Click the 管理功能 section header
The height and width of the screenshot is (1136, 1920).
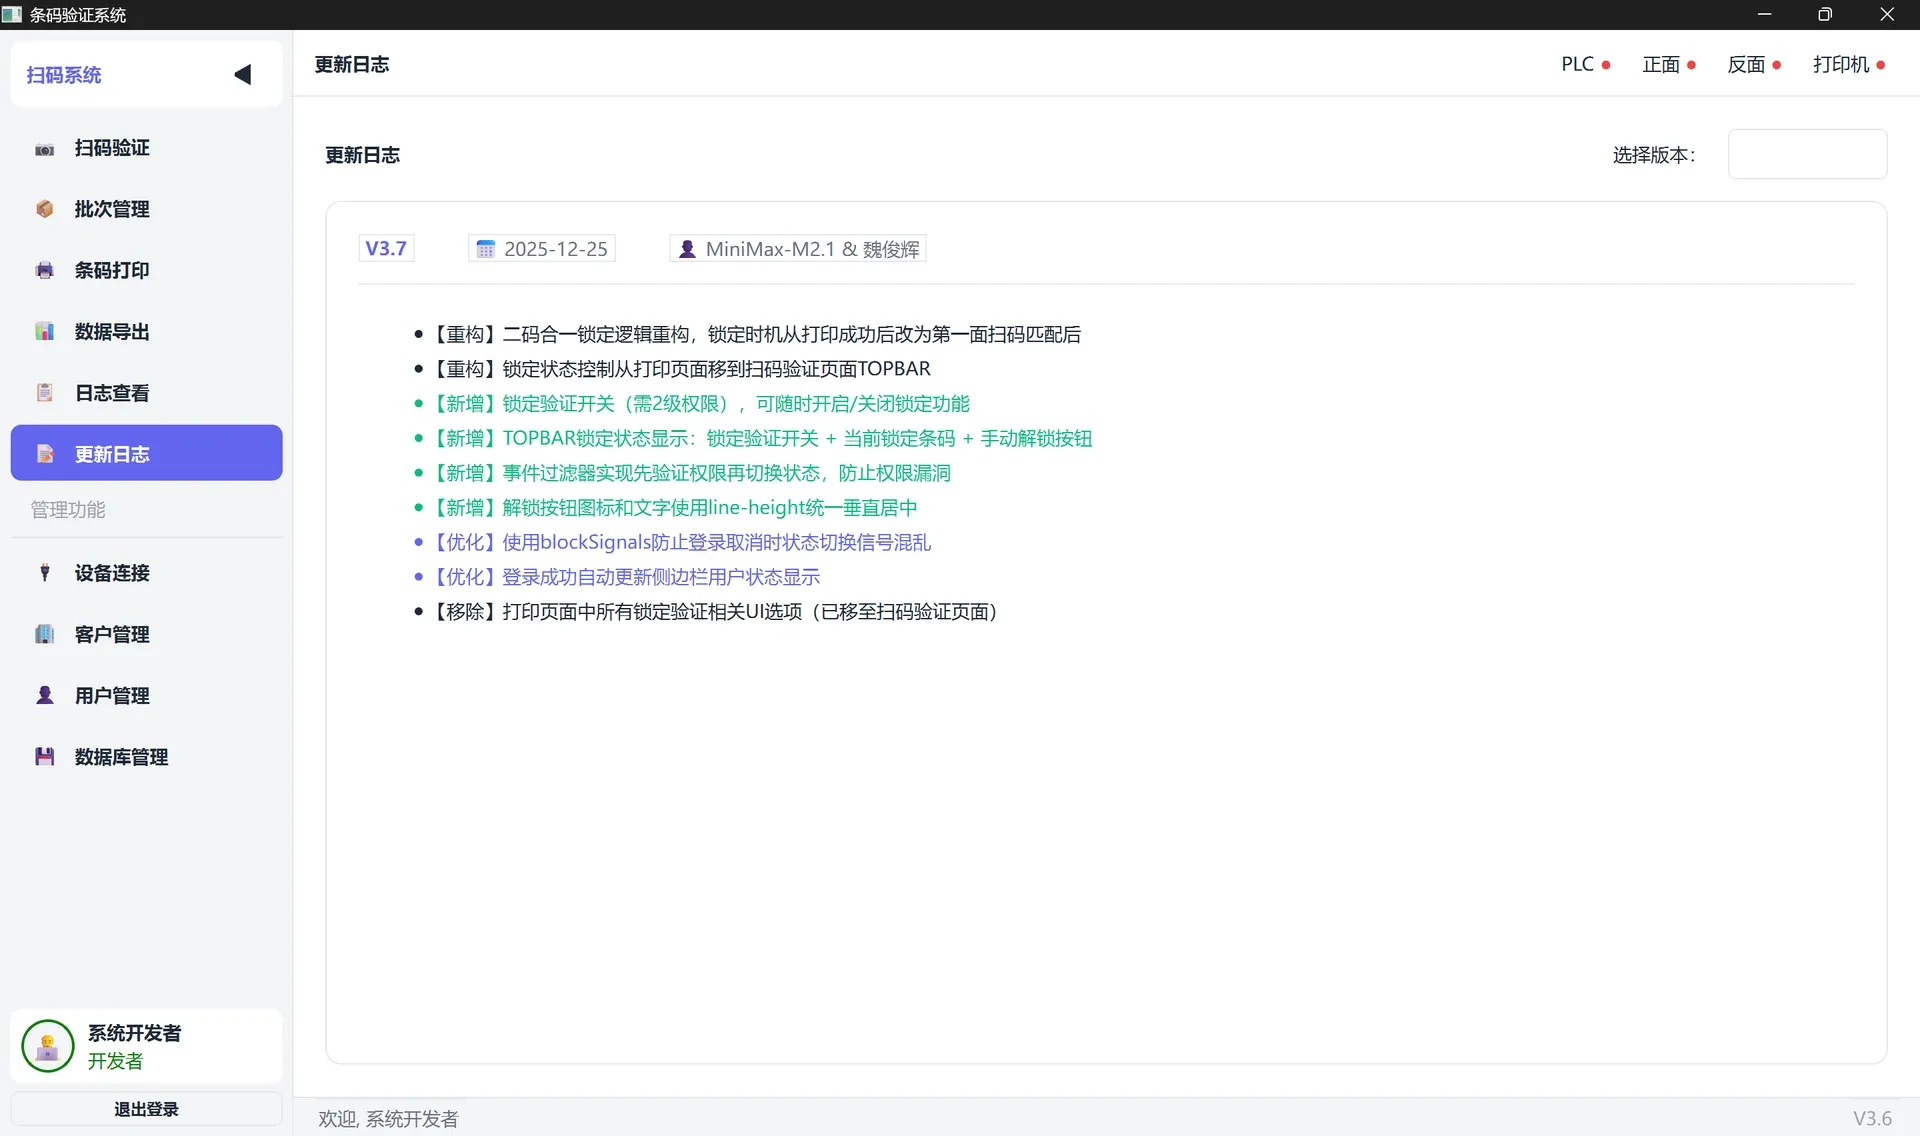tap(68, 510)
